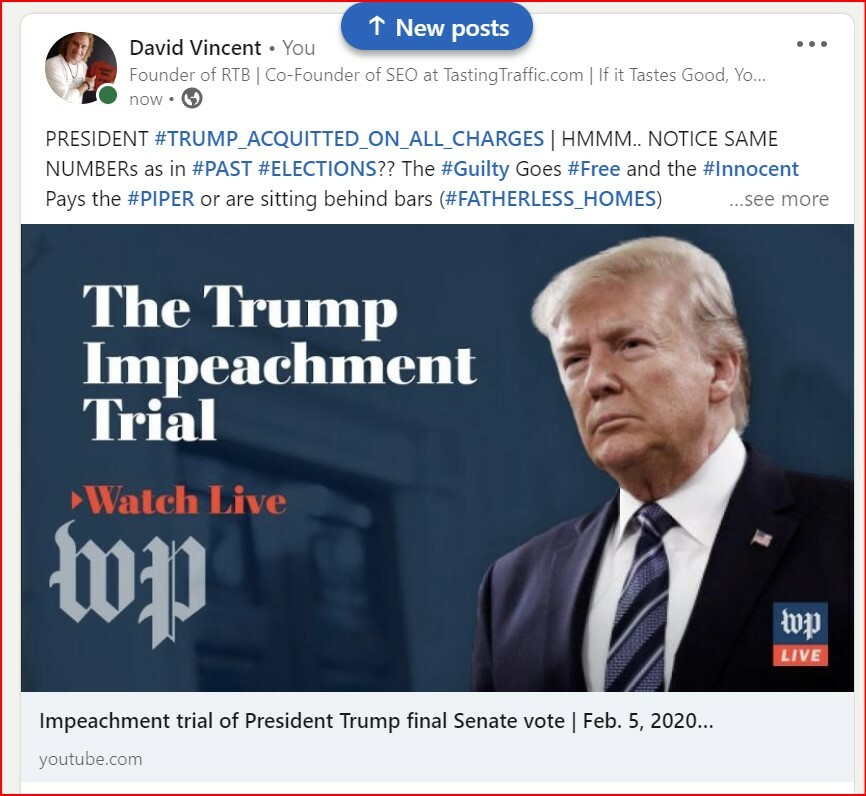The height and width of the screenshot is (796, 866).
Task: Click the WP Live badge on video thumbnail
Action: pos(800,634)
